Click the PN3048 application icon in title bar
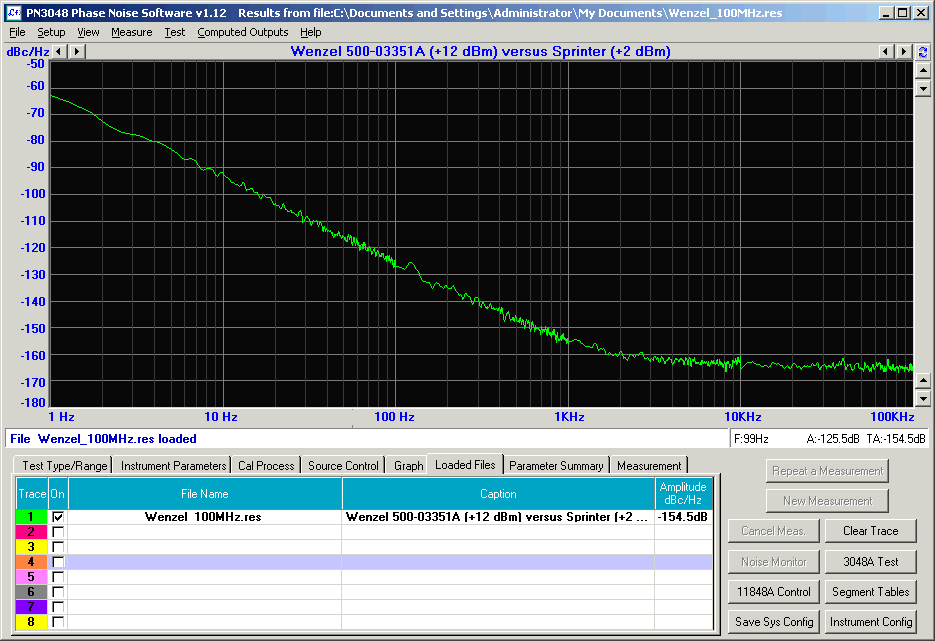Screen dimensions: 935x641 point(14,13)
